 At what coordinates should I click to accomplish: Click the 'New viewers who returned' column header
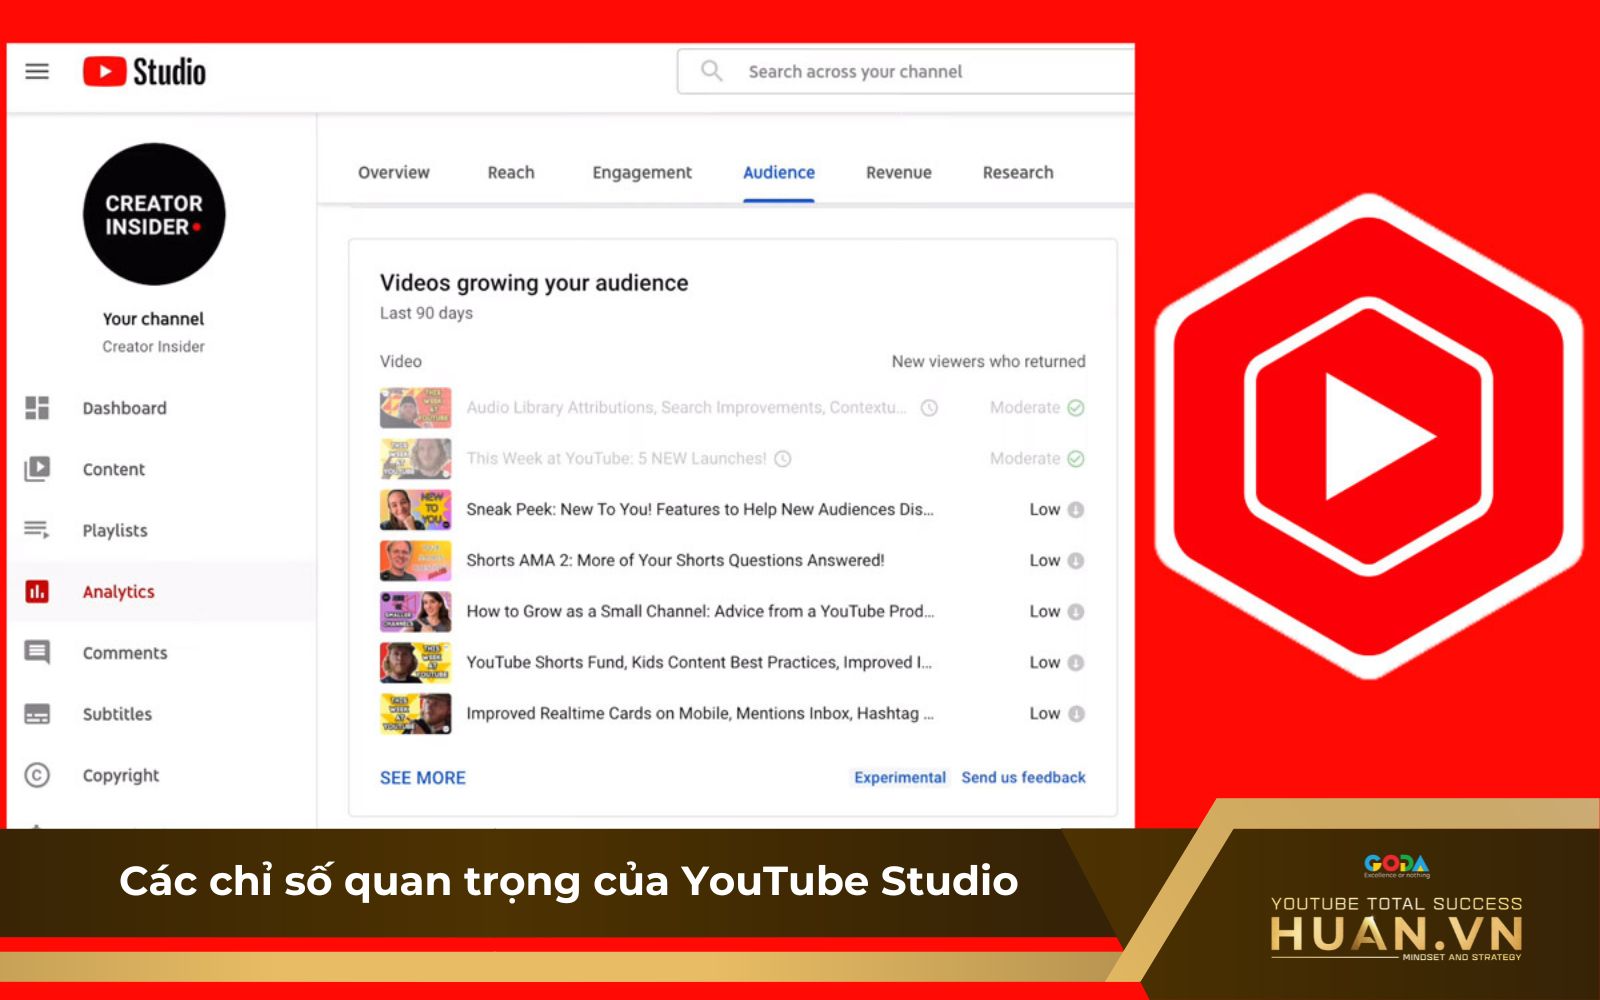tap(988, 362)
